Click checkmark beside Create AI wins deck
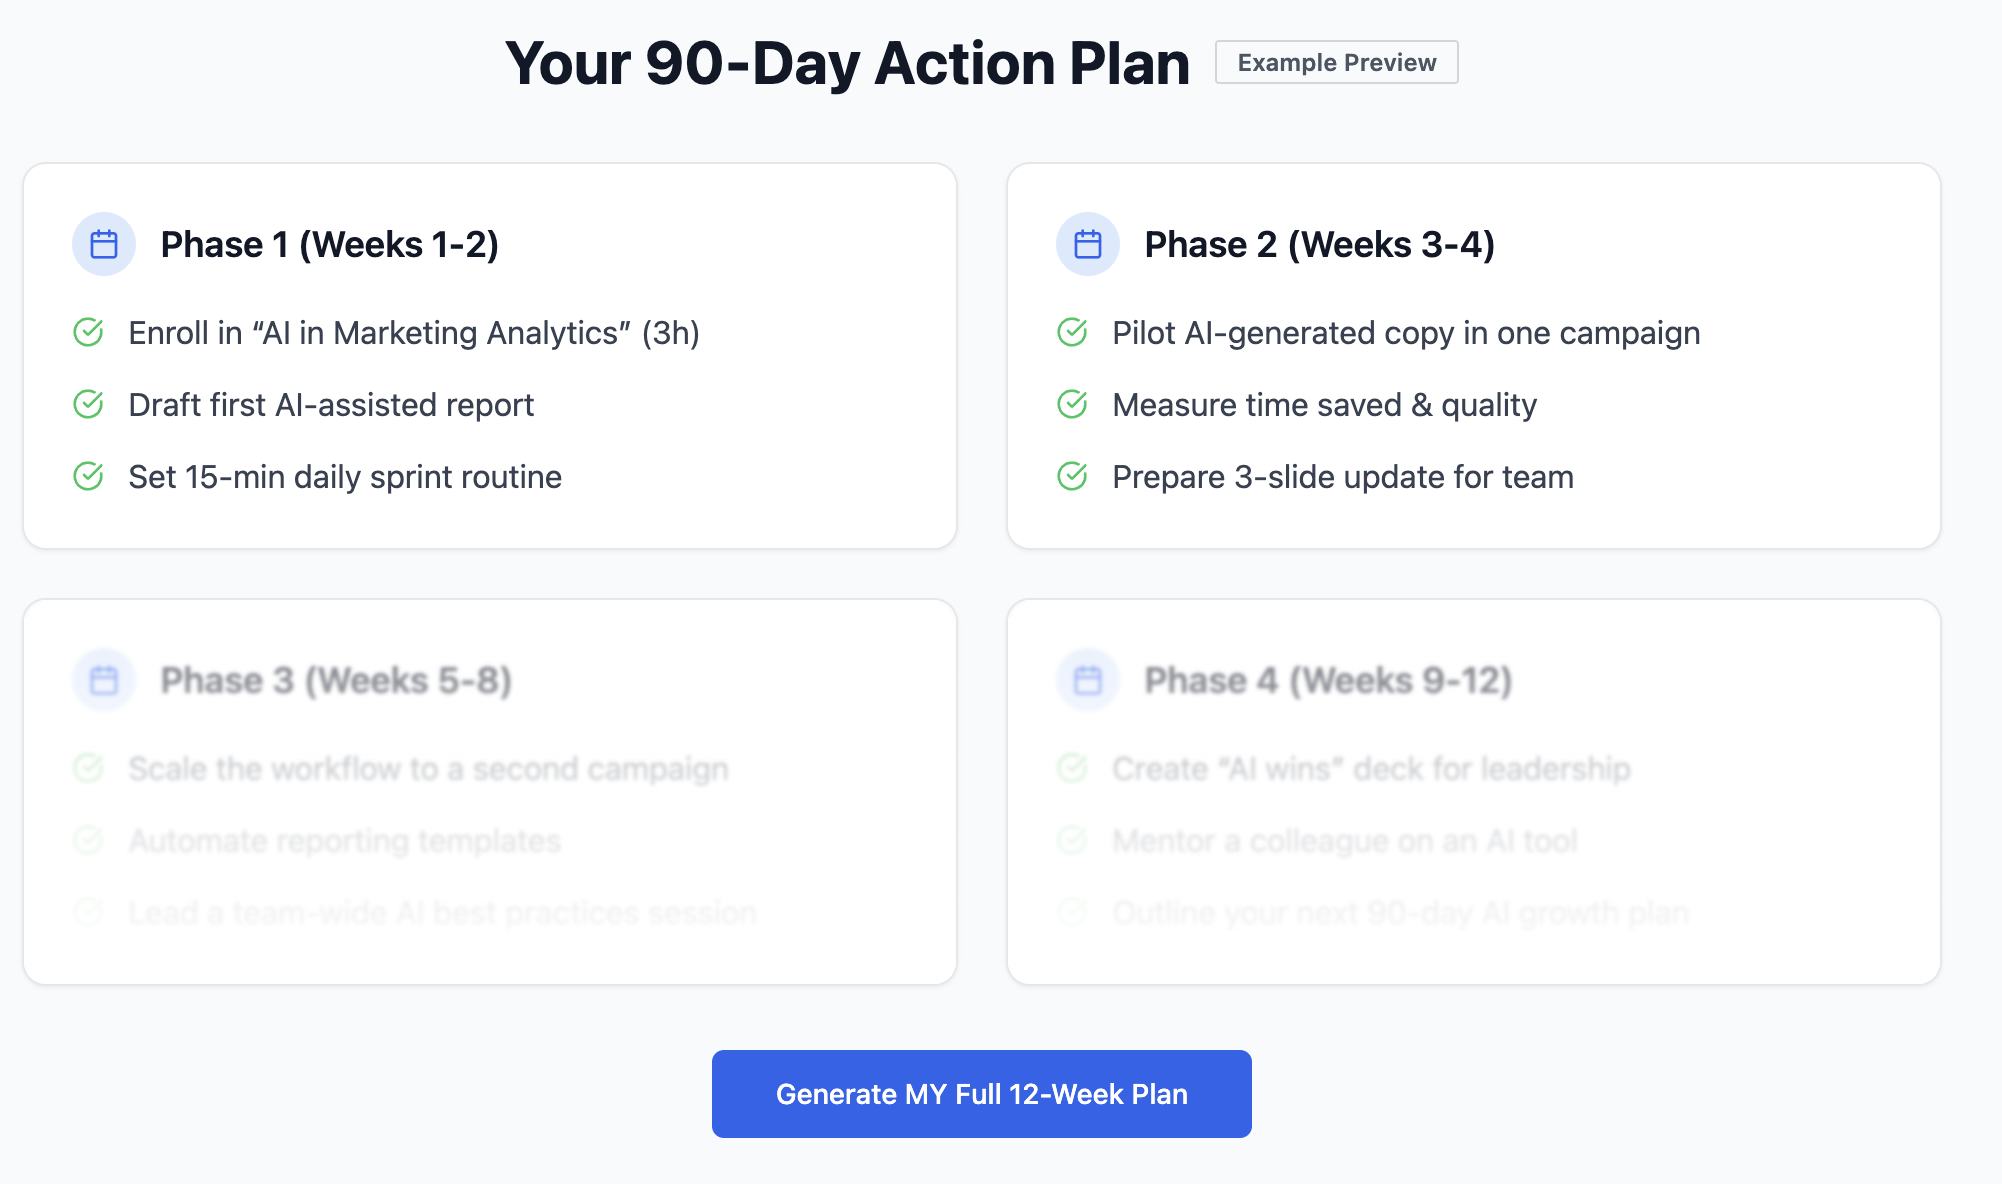 [1073, 768]
